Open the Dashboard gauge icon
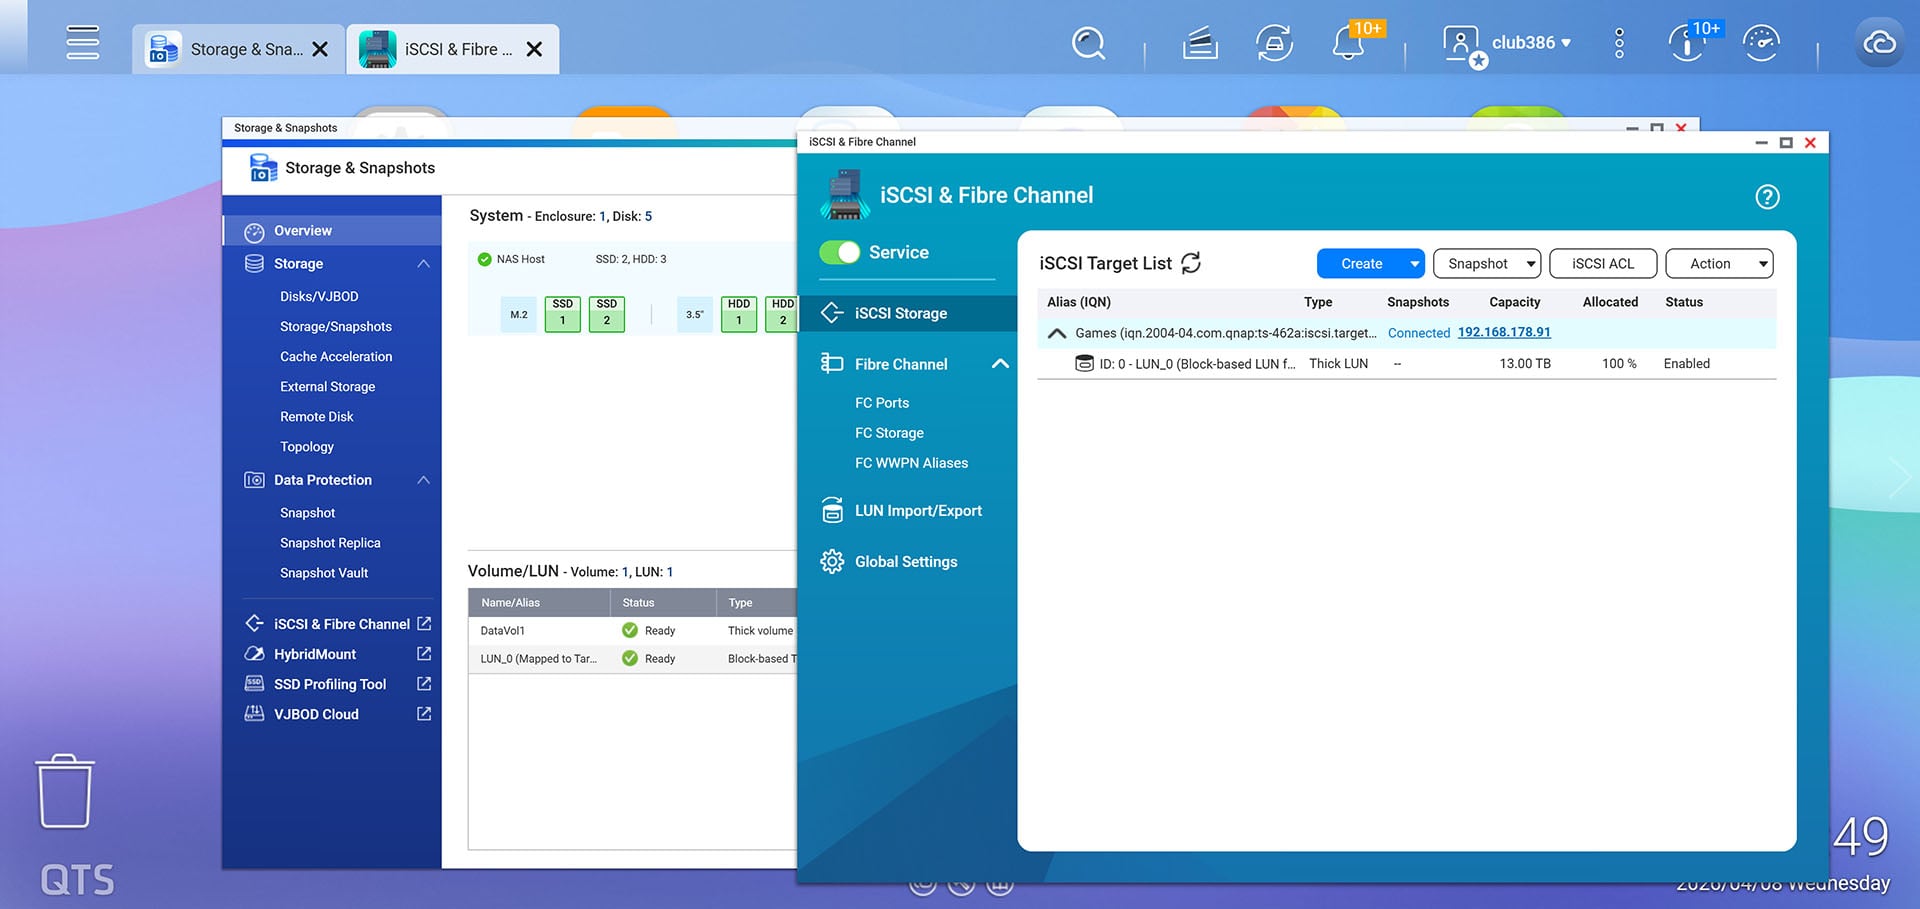The height and width of the screenshot is (909, 1920). [x=1760, y=44]
